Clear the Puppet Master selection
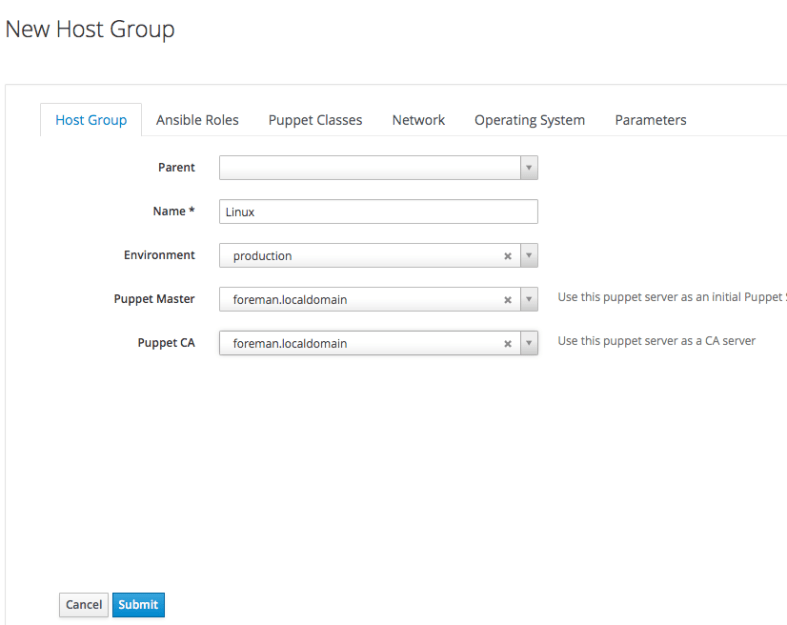 507,300
